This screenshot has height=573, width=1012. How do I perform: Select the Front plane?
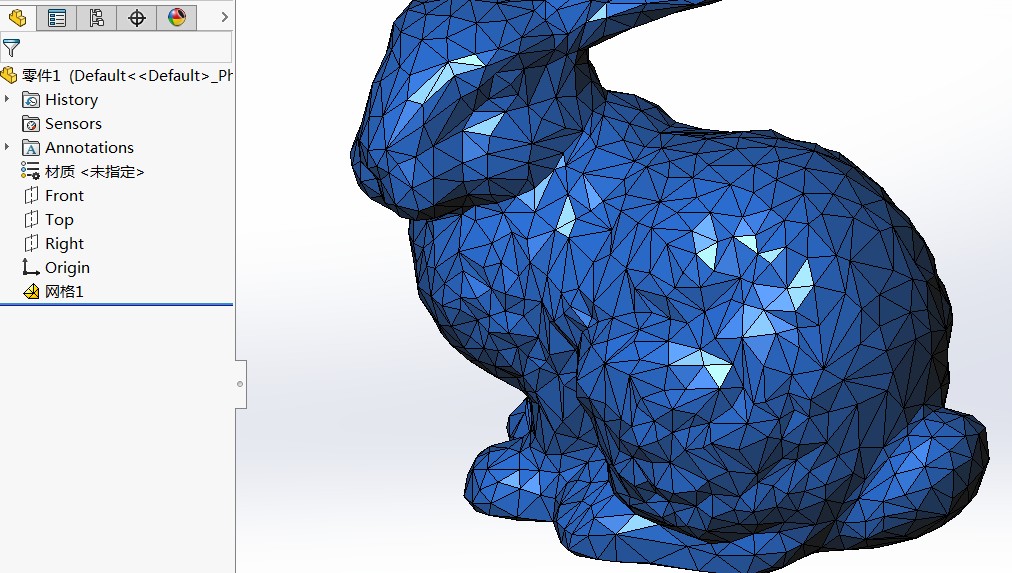pyautogui.click(x=65, y=196)
